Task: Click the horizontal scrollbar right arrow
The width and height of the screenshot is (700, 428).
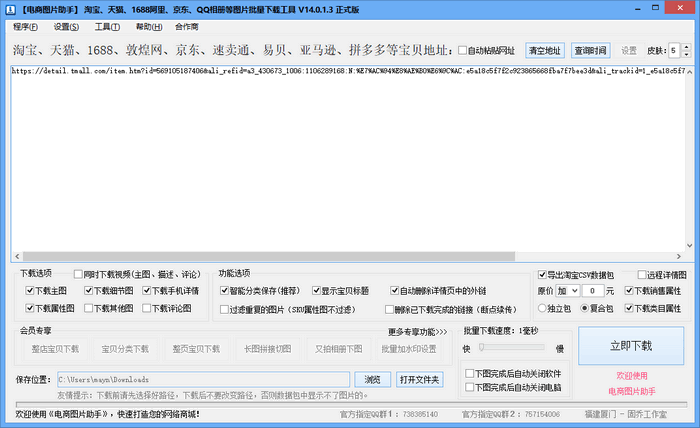Action: coord(679,257)
